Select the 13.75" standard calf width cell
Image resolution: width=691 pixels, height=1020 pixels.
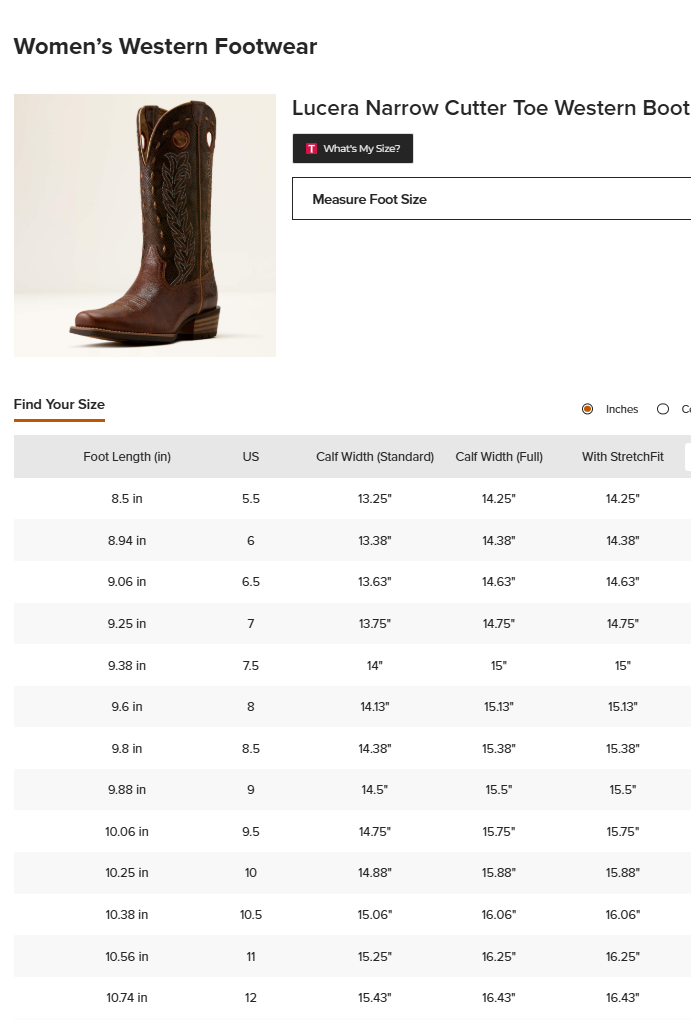(375, 623)
